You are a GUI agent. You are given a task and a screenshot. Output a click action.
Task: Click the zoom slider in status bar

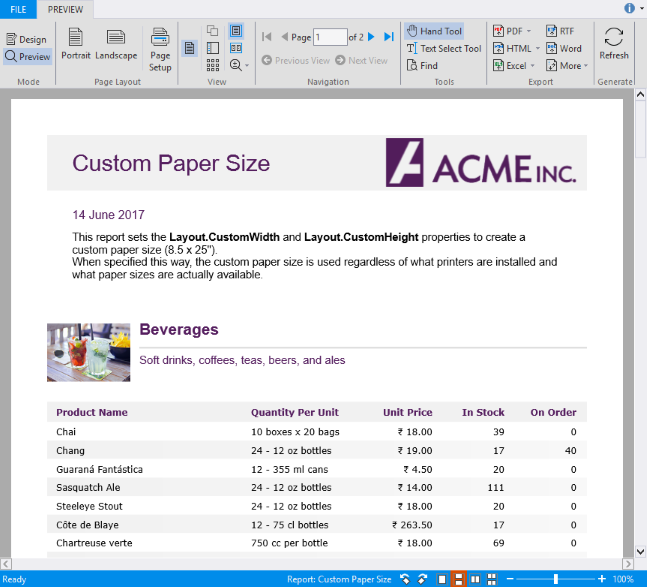(555, 579)
